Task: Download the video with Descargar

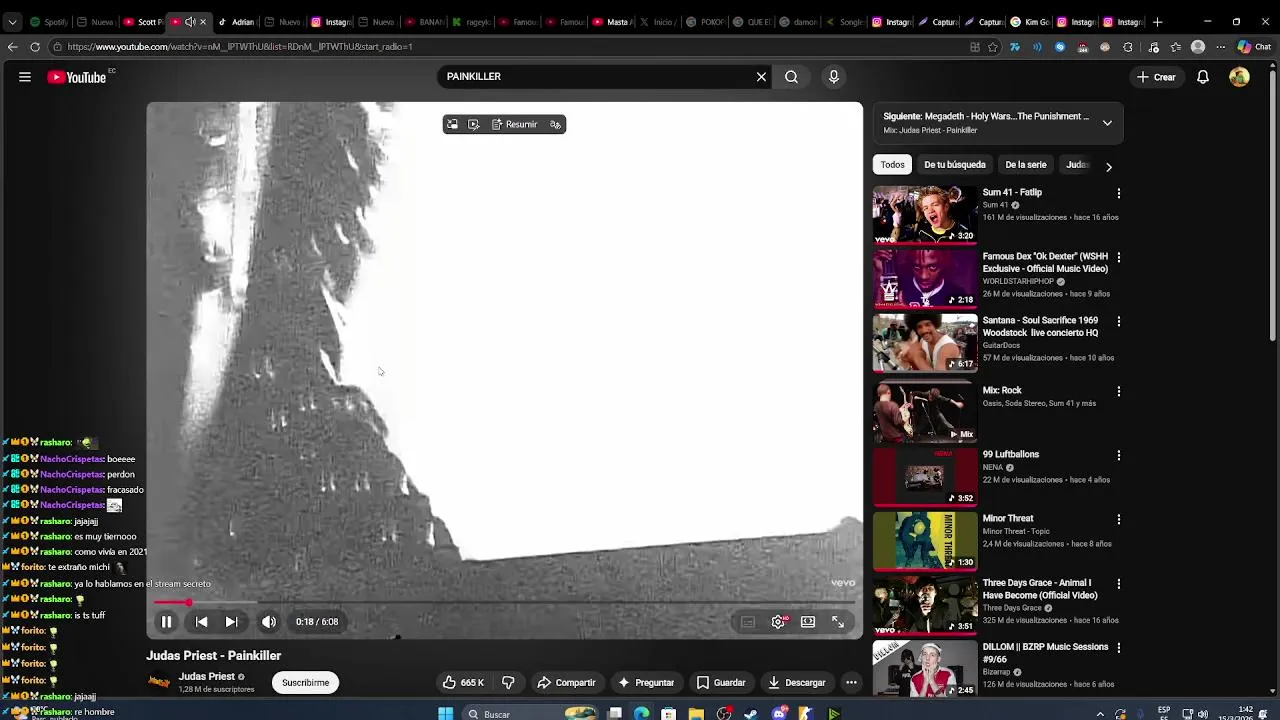Action: (796, 683)
